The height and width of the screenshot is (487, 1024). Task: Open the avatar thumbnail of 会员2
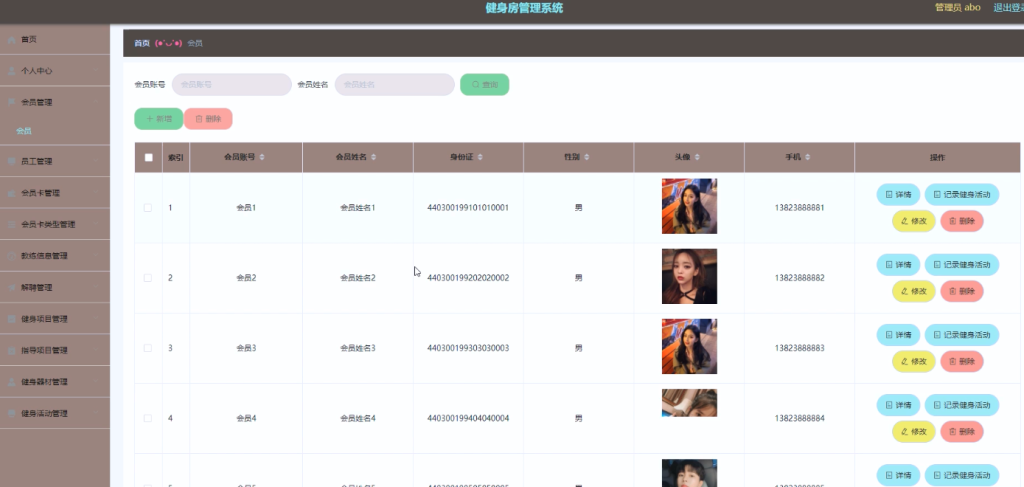pyautogui.click(x=689, y=276)
